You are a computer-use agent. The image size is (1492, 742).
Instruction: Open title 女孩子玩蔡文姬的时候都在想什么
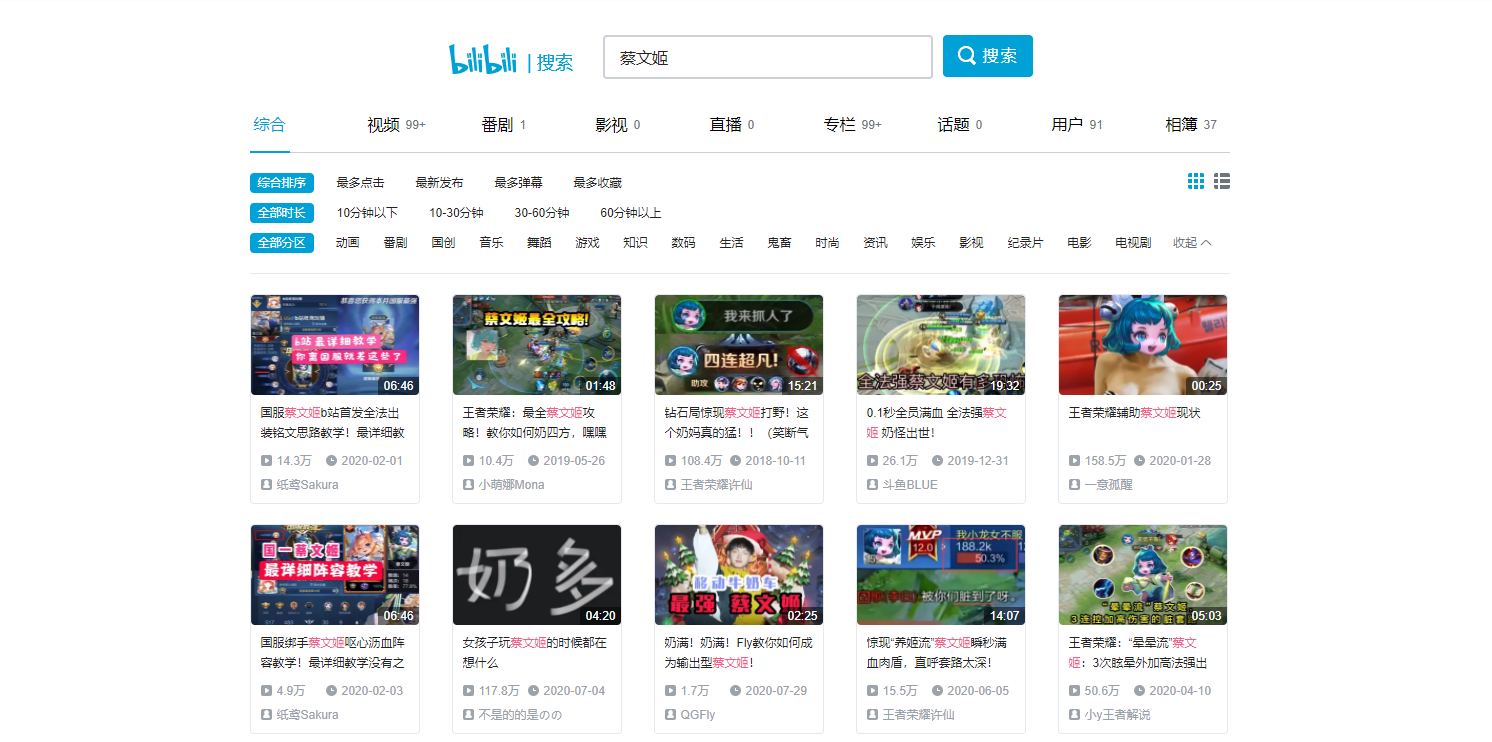coord(536,652)
